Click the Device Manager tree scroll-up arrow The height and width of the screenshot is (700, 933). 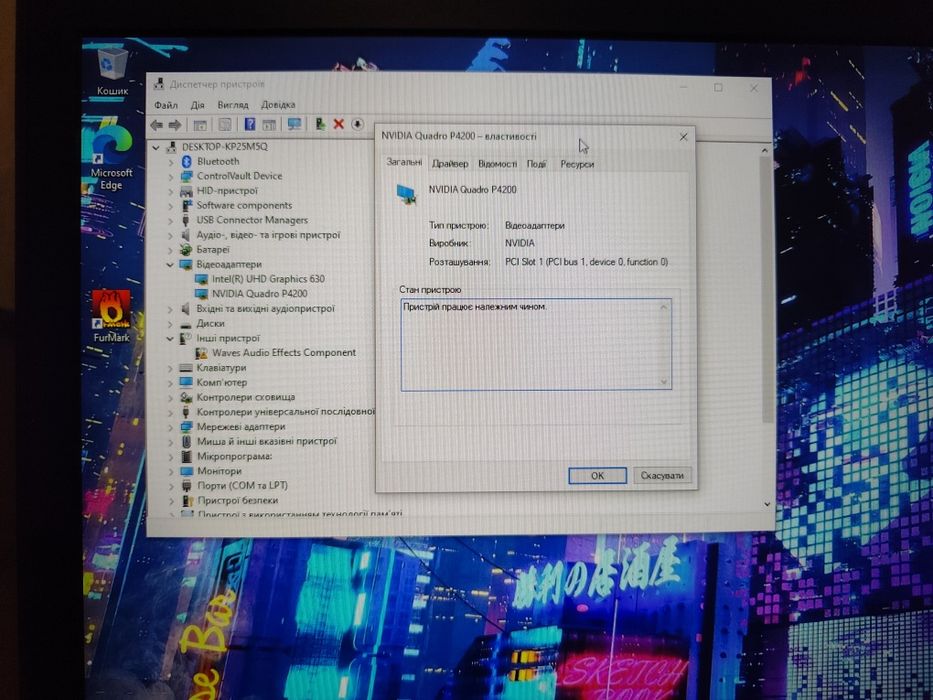[765, 151]
